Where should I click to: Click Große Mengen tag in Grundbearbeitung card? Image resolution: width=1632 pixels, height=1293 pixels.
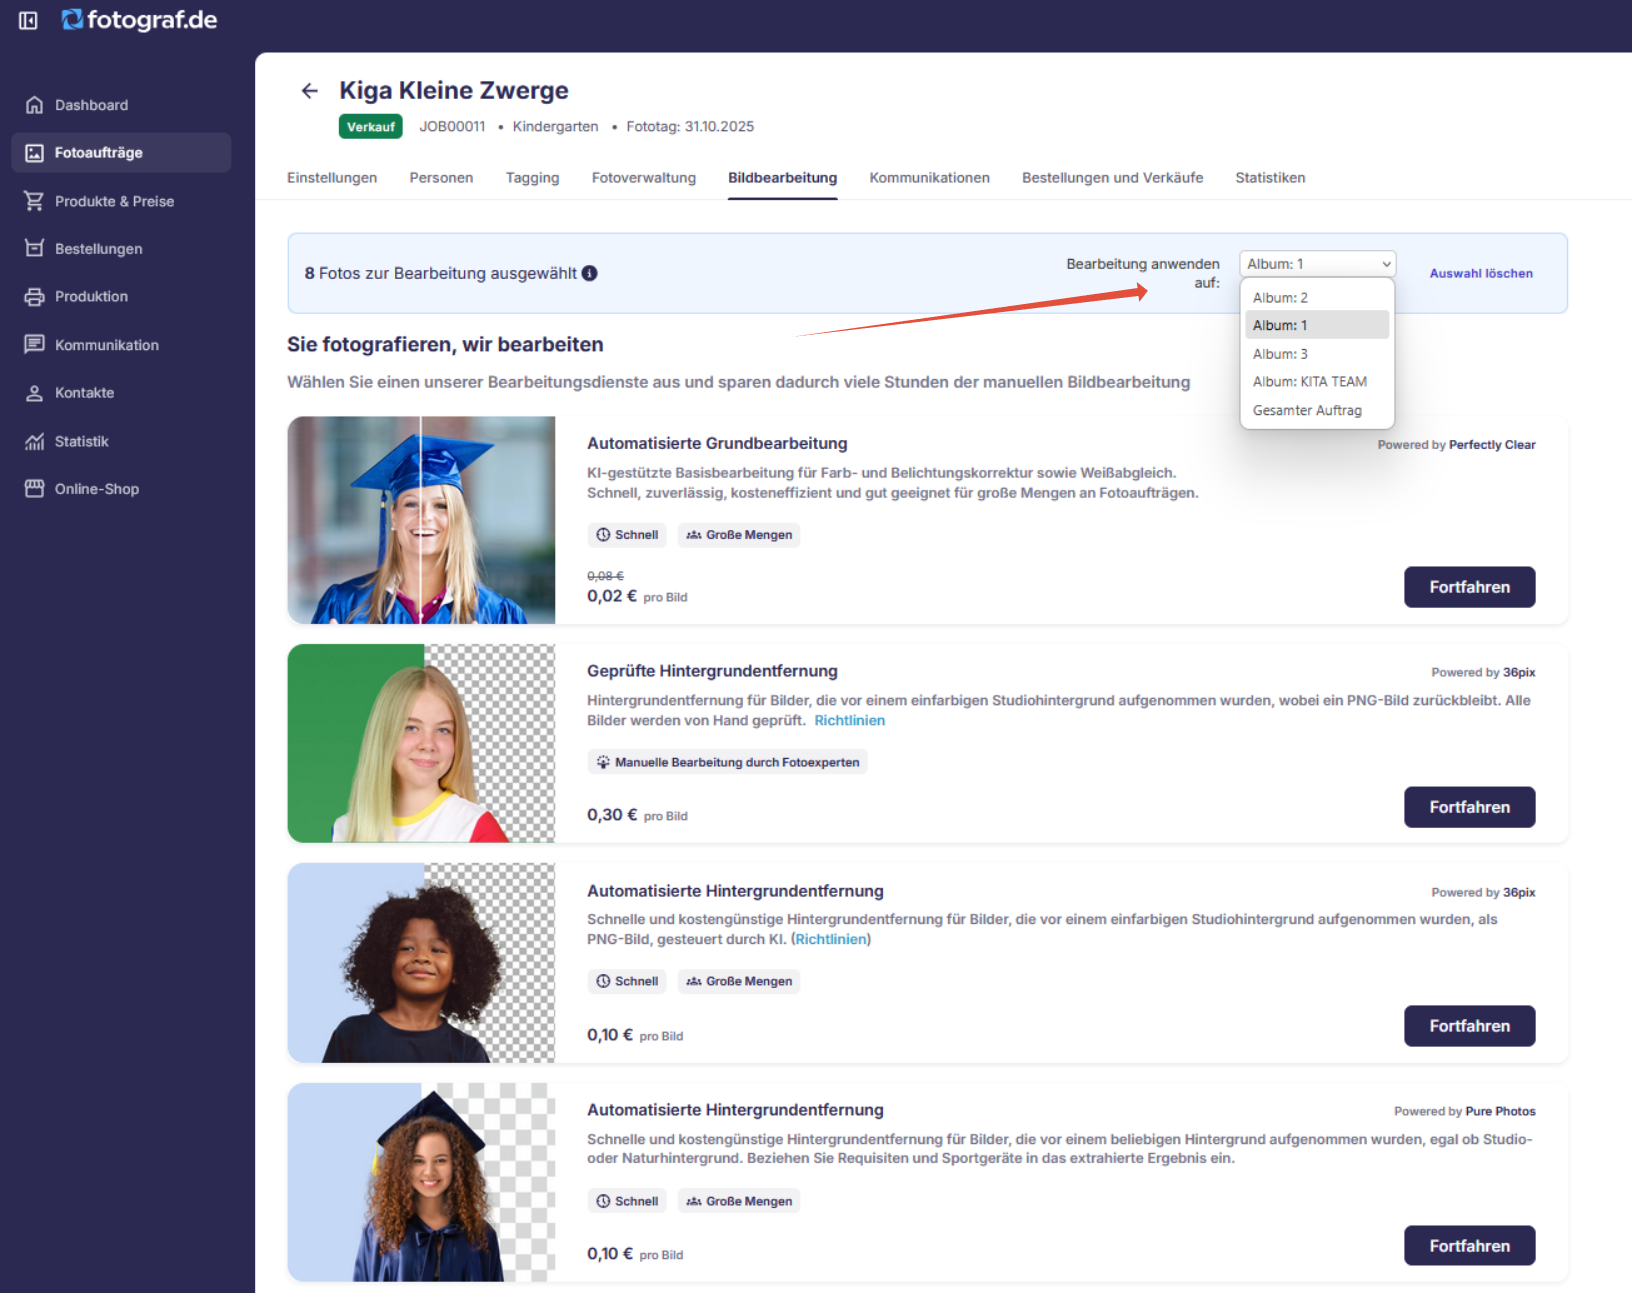tap(739, 535)
